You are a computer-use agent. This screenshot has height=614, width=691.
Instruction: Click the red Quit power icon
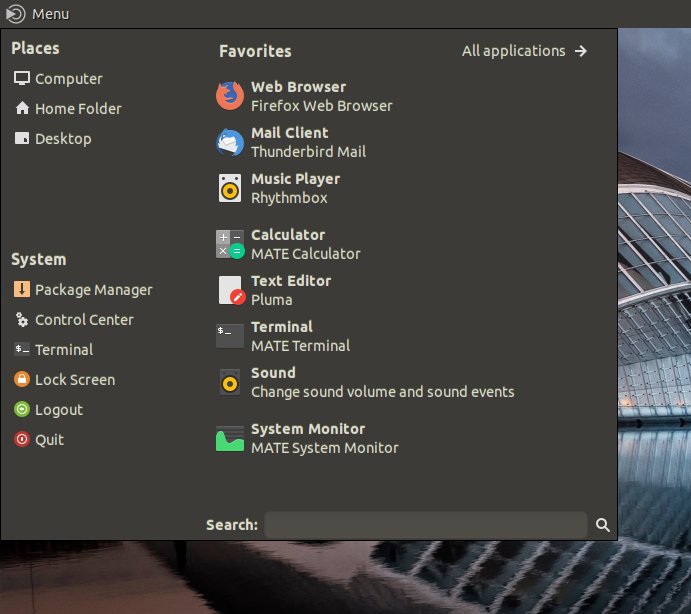(22, 439)
